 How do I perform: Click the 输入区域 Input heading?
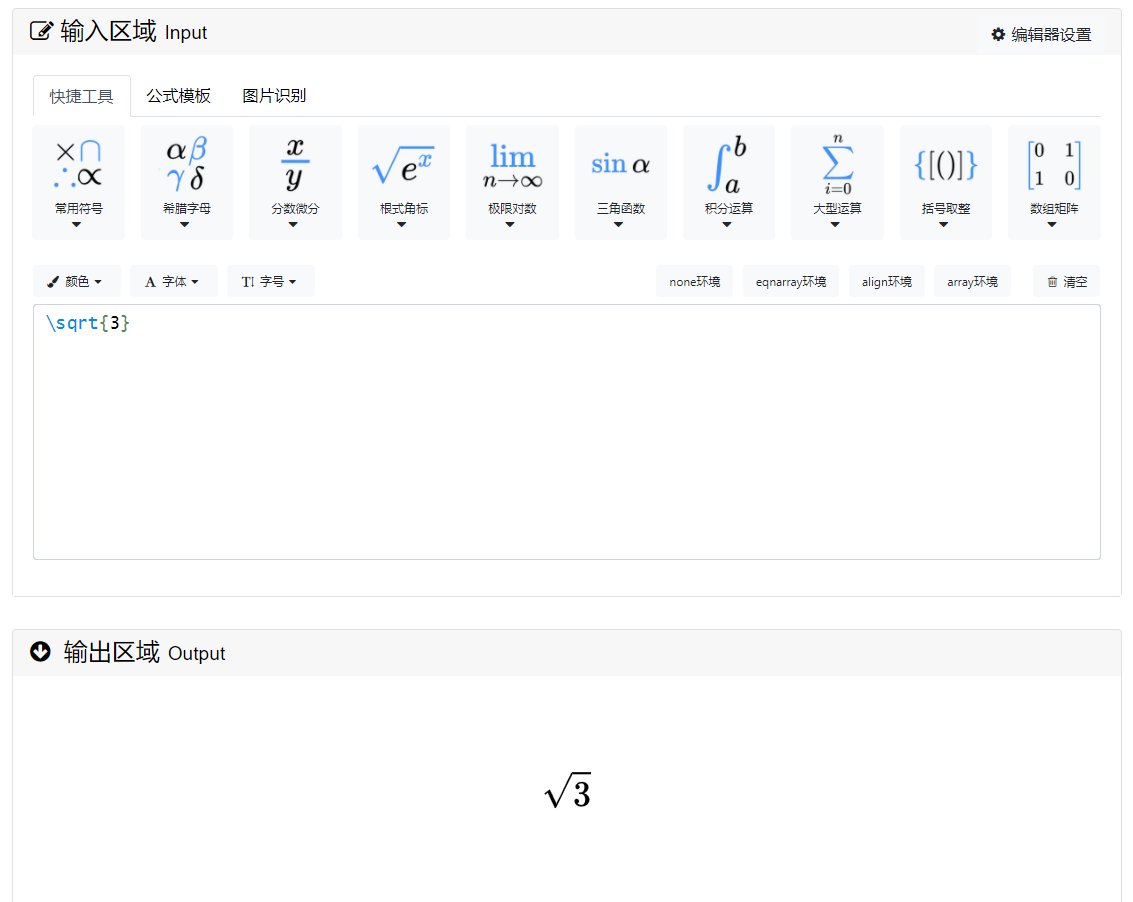click(134, 32)
